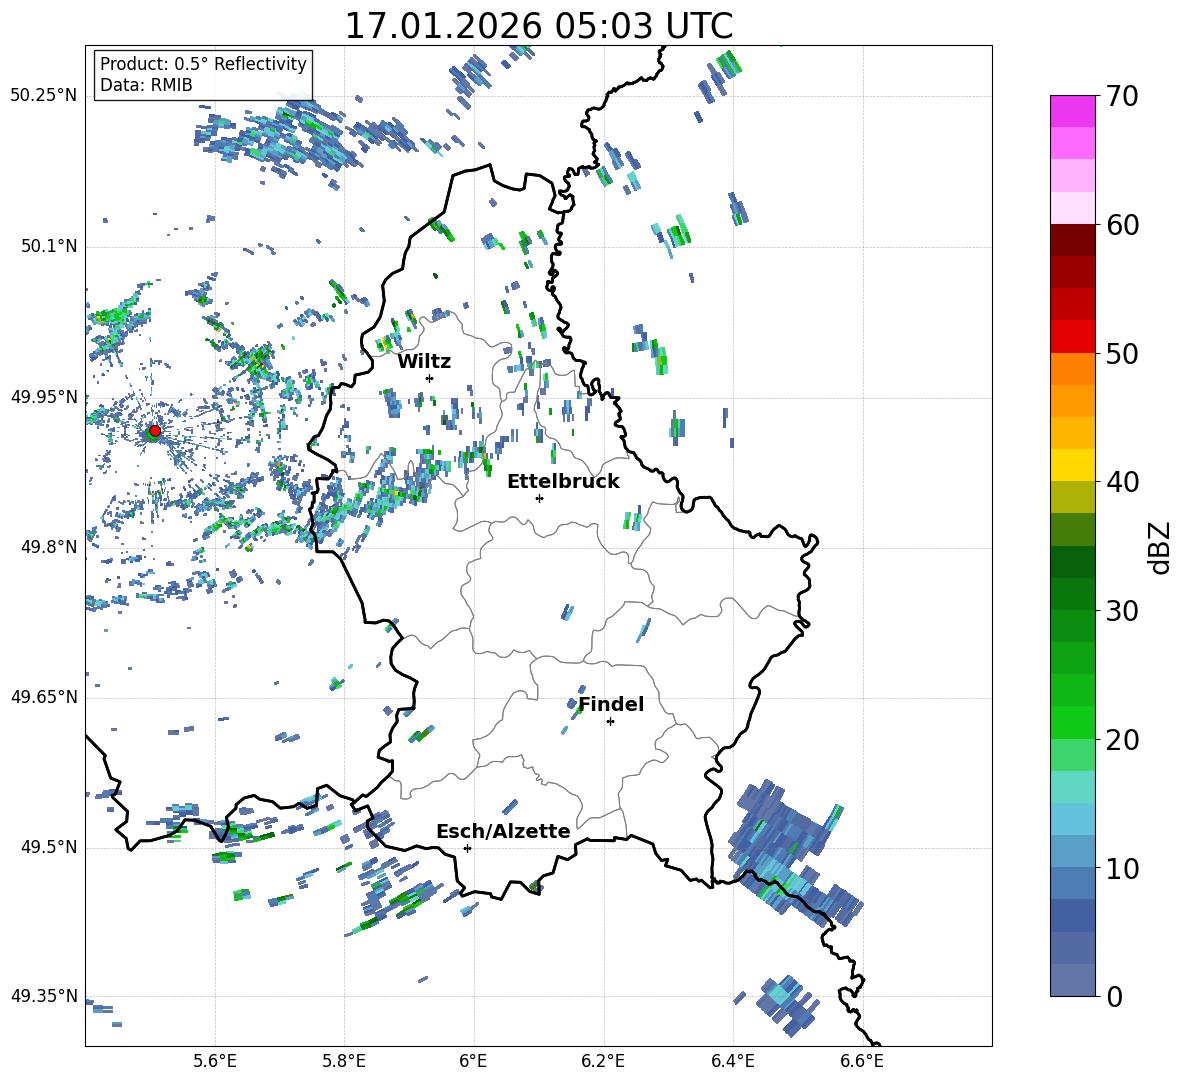
Task: Click the magenta top colorbar swatch
Action: tap(1072, 112)
